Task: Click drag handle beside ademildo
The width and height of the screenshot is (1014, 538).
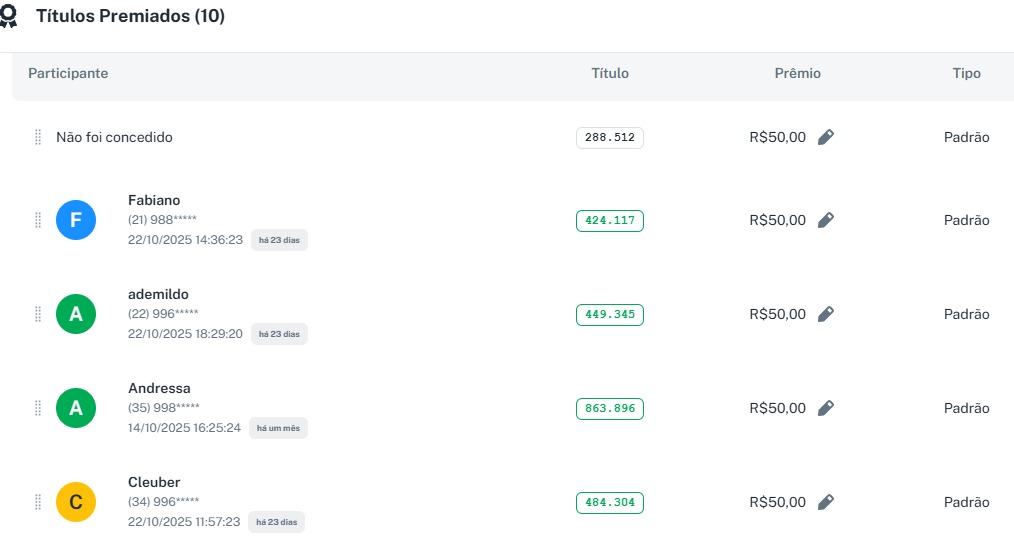Action: (x=38, y=314)
